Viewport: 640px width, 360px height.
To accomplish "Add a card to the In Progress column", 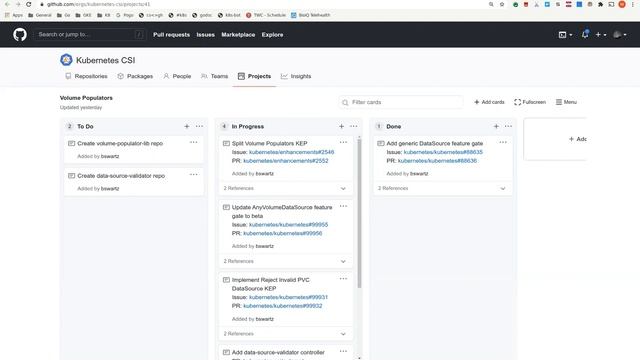I will pos(341,127).
